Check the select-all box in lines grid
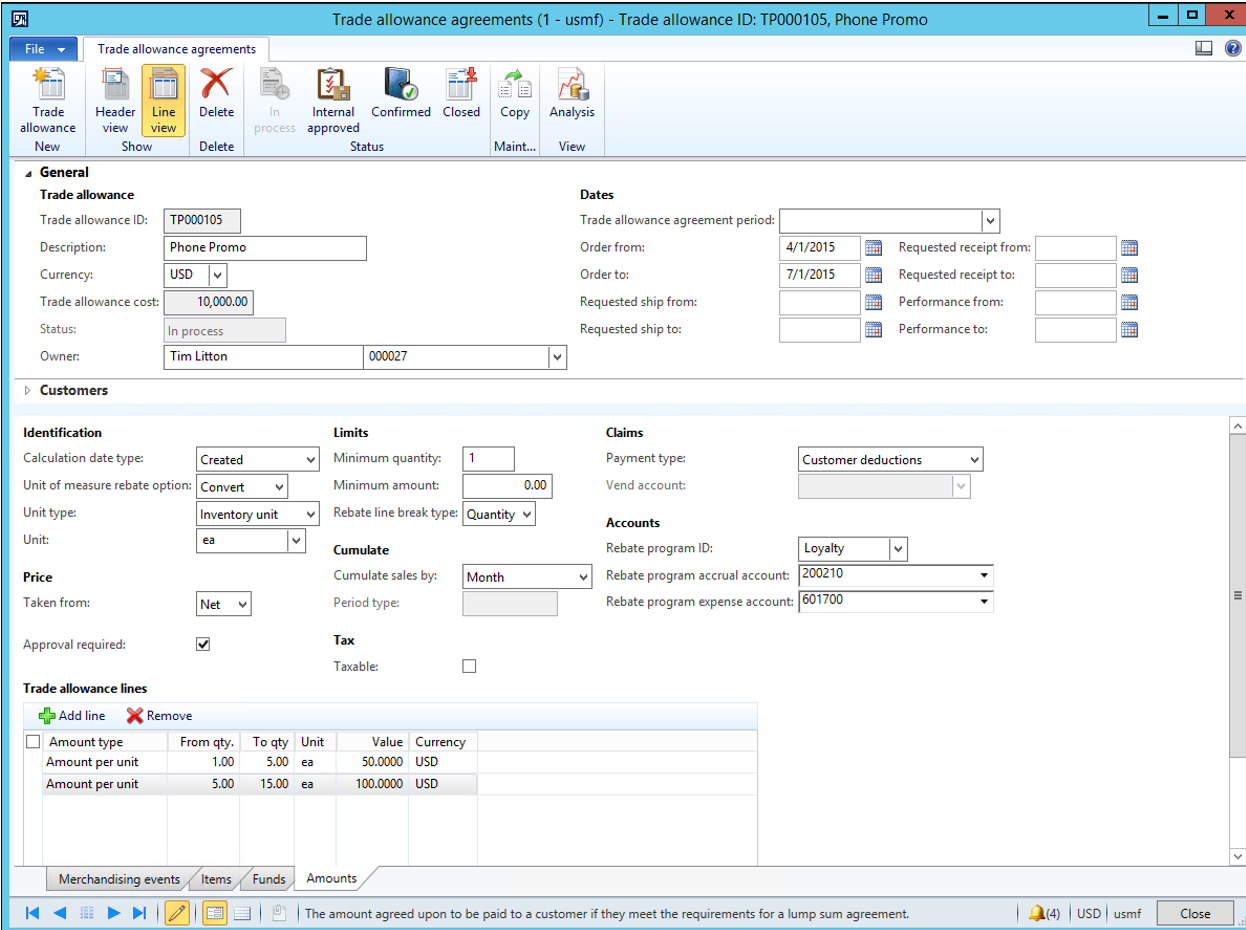The image size is (1246, 930). (x=33, y=742)
